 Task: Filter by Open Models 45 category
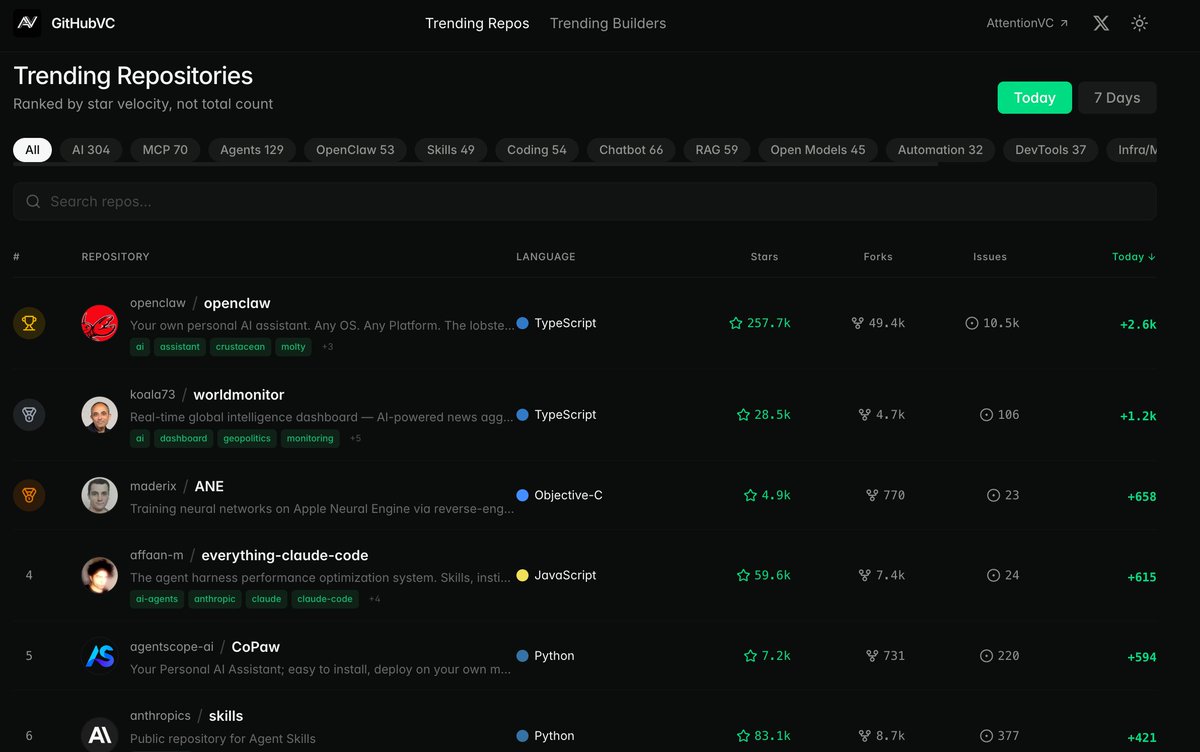tap(818, 150)
